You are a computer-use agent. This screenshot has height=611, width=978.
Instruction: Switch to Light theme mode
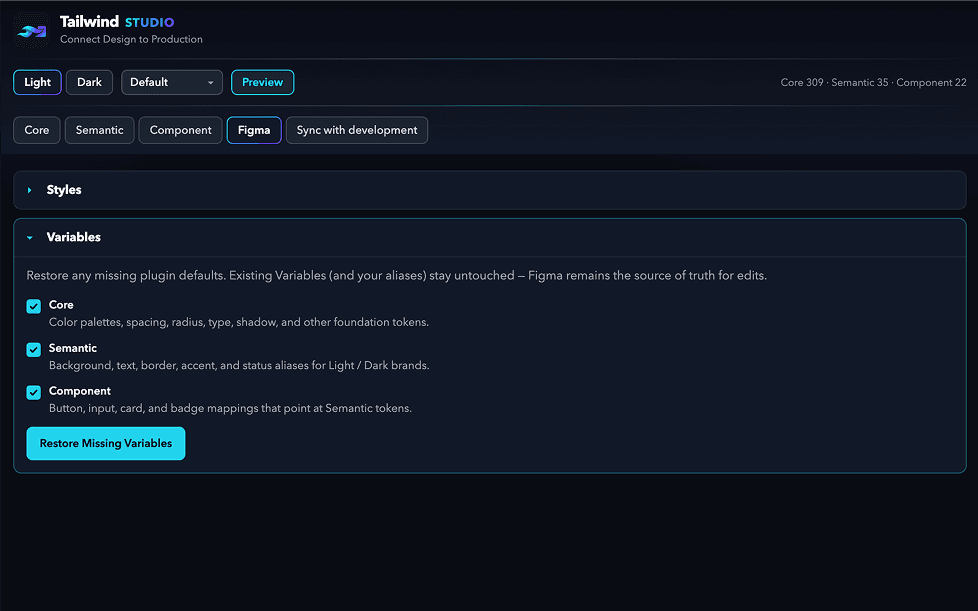pyautogui.click(x=37, y=82)
